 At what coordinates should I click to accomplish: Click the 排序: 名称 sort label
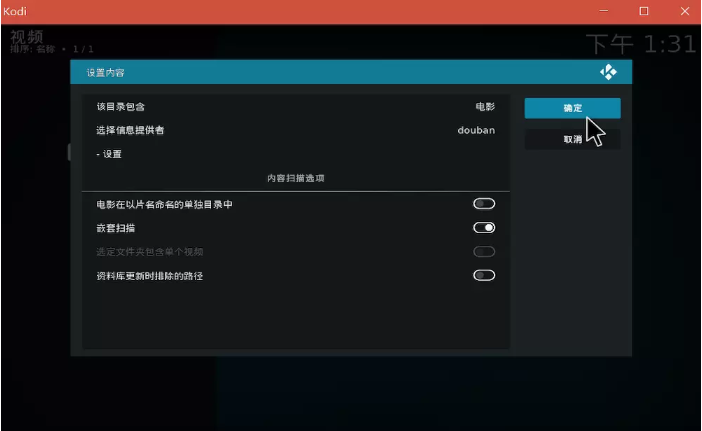(x=35, y=49)
